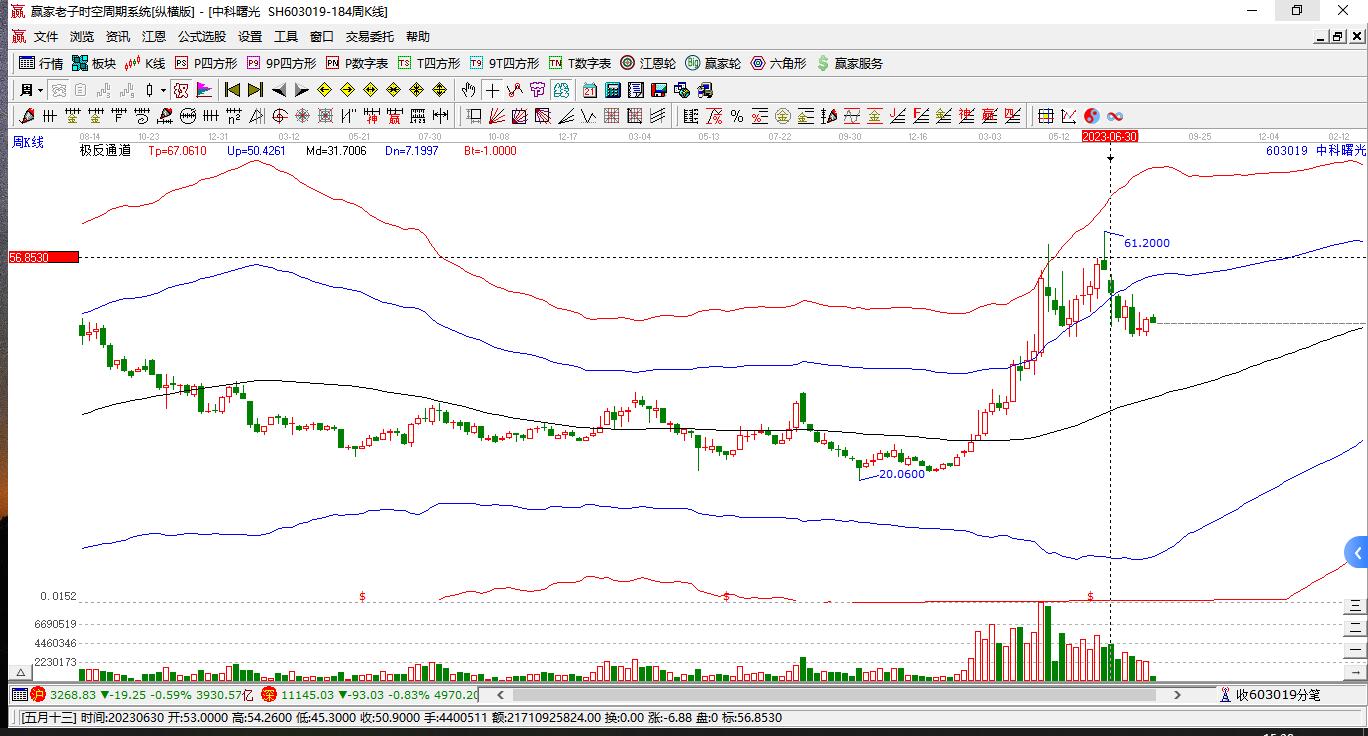Click the horizontal scrollbar right arrow
The height and width of the screenshot is (736, 1368).
pyautogui.click(x=1177, y=694)
